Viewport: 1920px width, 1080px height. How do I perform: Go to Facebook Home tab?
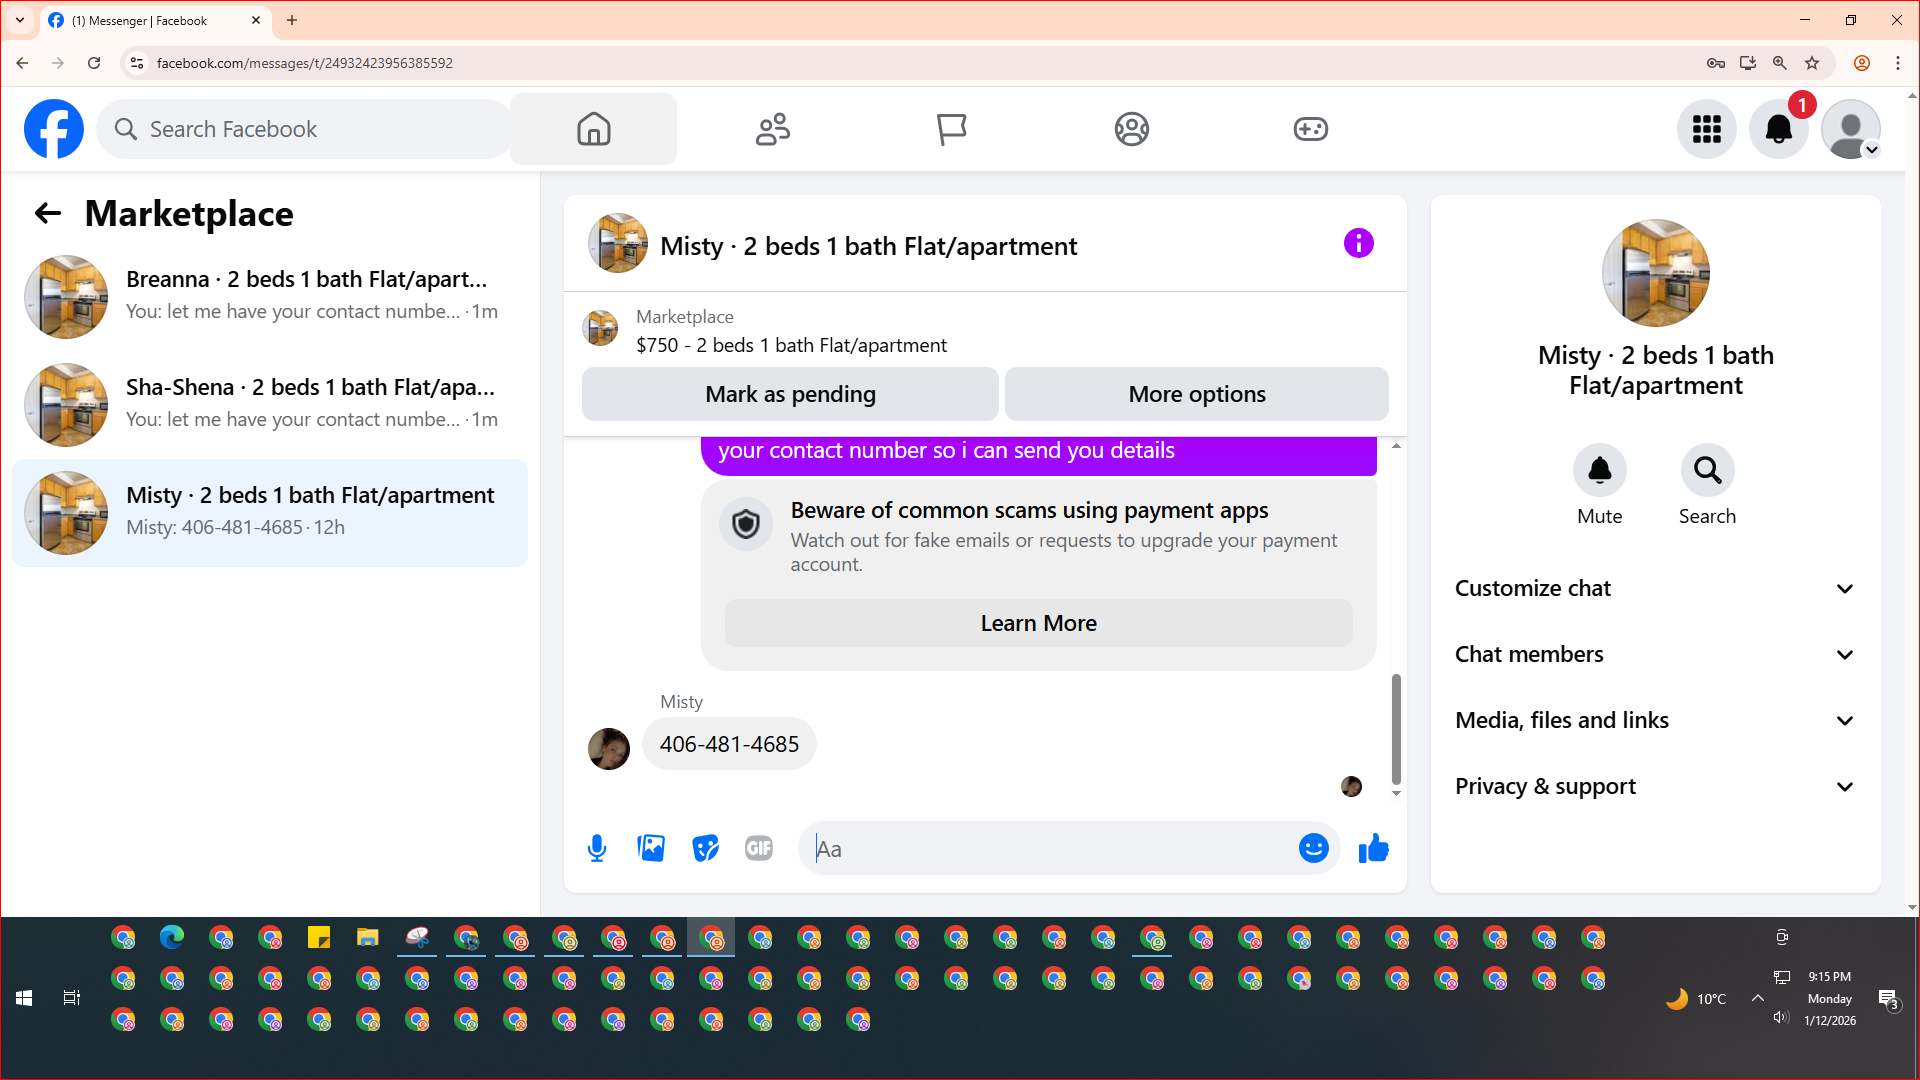coord(593,129)
